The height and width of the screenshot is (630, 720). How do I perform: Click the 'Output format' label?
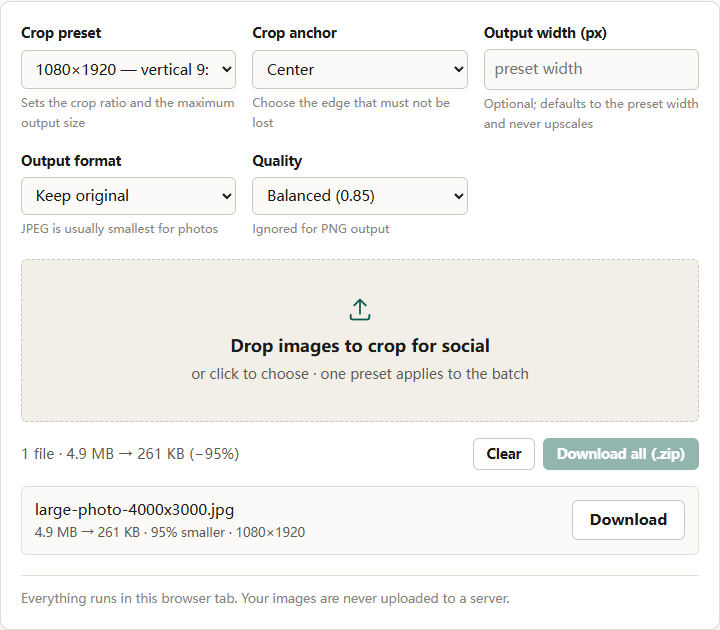[x=71, y=161]
